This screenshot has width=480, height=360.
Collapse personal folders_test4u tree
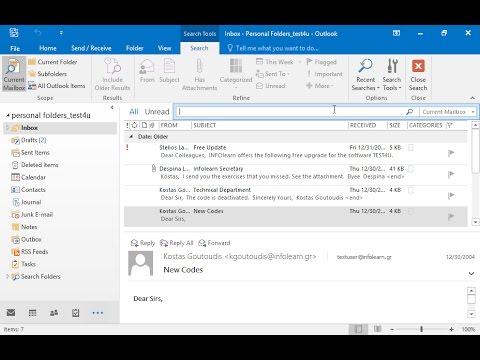8,116
